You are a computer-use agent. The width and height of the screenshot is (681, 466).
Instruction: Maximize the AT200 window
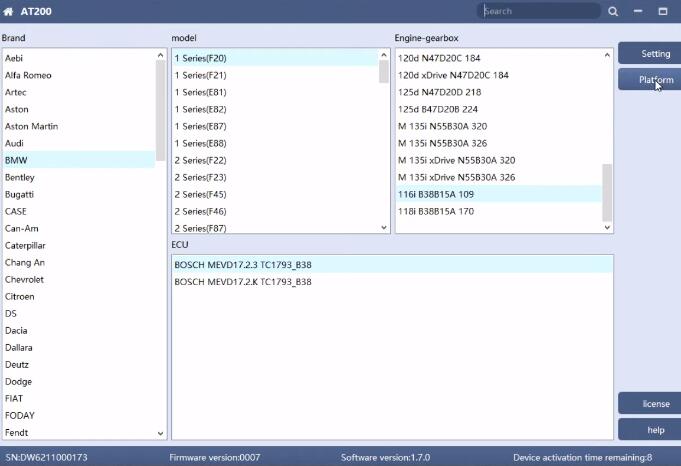coord(663,11)
